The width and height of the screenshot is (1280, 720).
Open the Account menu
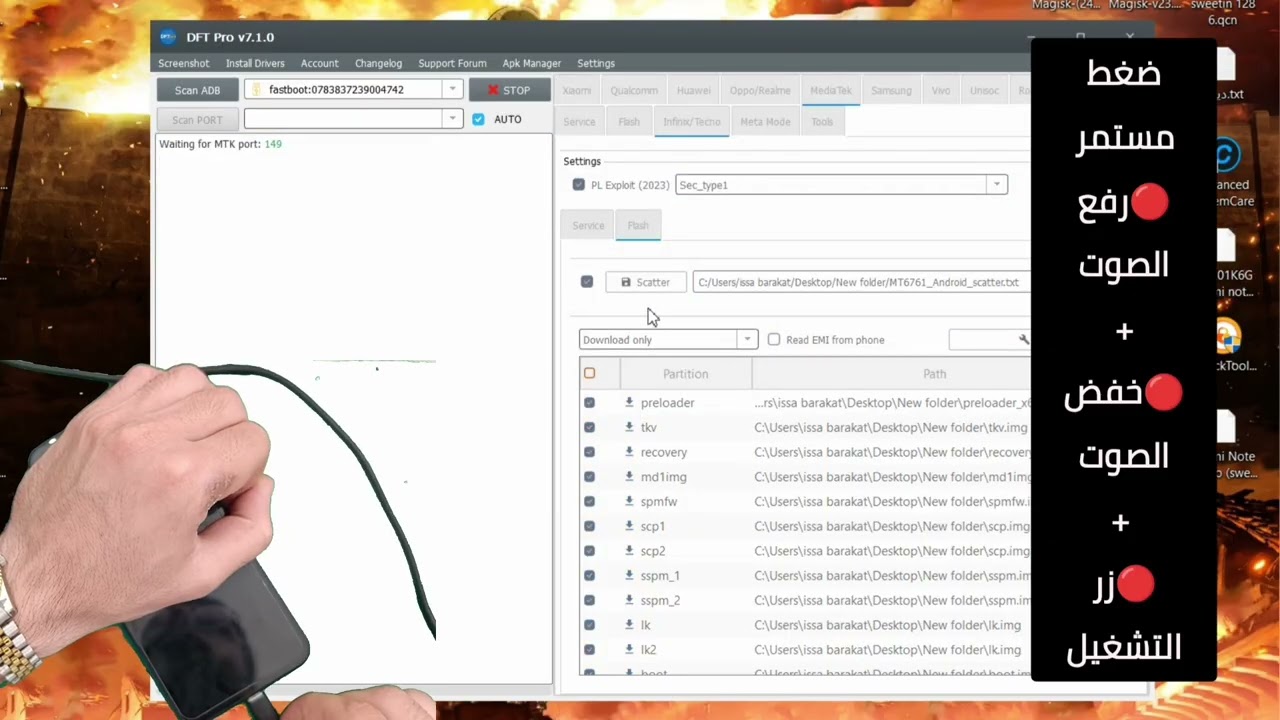[320, 63]
